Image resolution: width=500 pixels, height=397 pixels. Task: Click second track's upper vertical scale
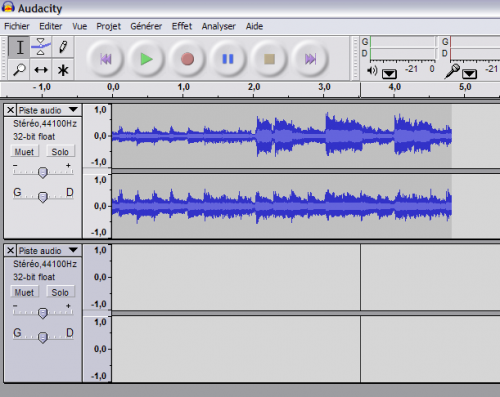click(x=97, y=277)
